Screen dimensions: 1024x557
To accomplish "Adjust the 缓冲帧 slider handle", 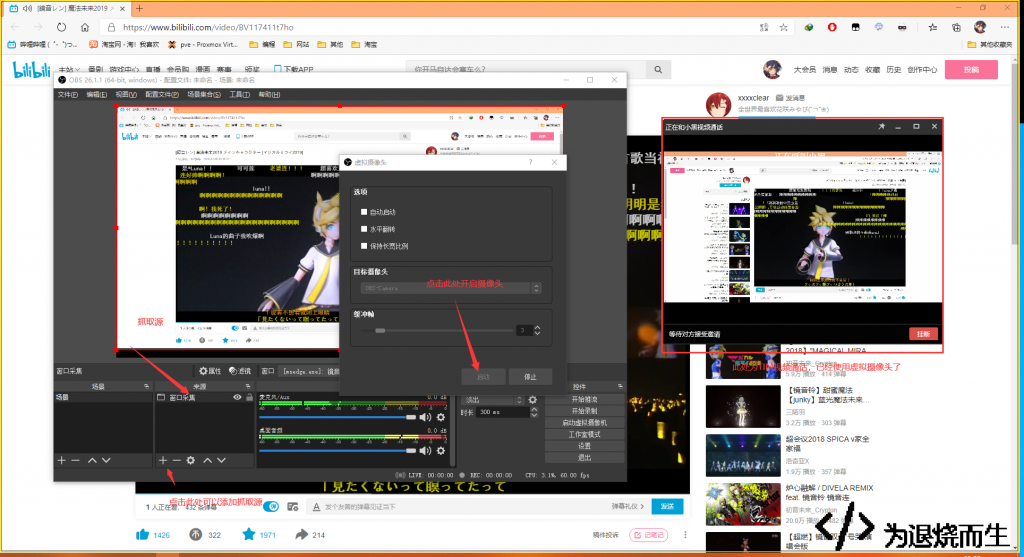I will 380,330.
